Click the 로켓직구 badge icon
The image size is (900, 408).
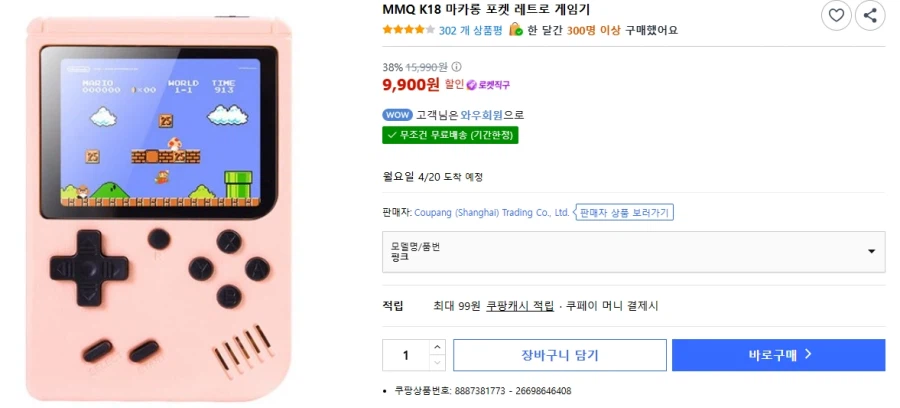492,85
